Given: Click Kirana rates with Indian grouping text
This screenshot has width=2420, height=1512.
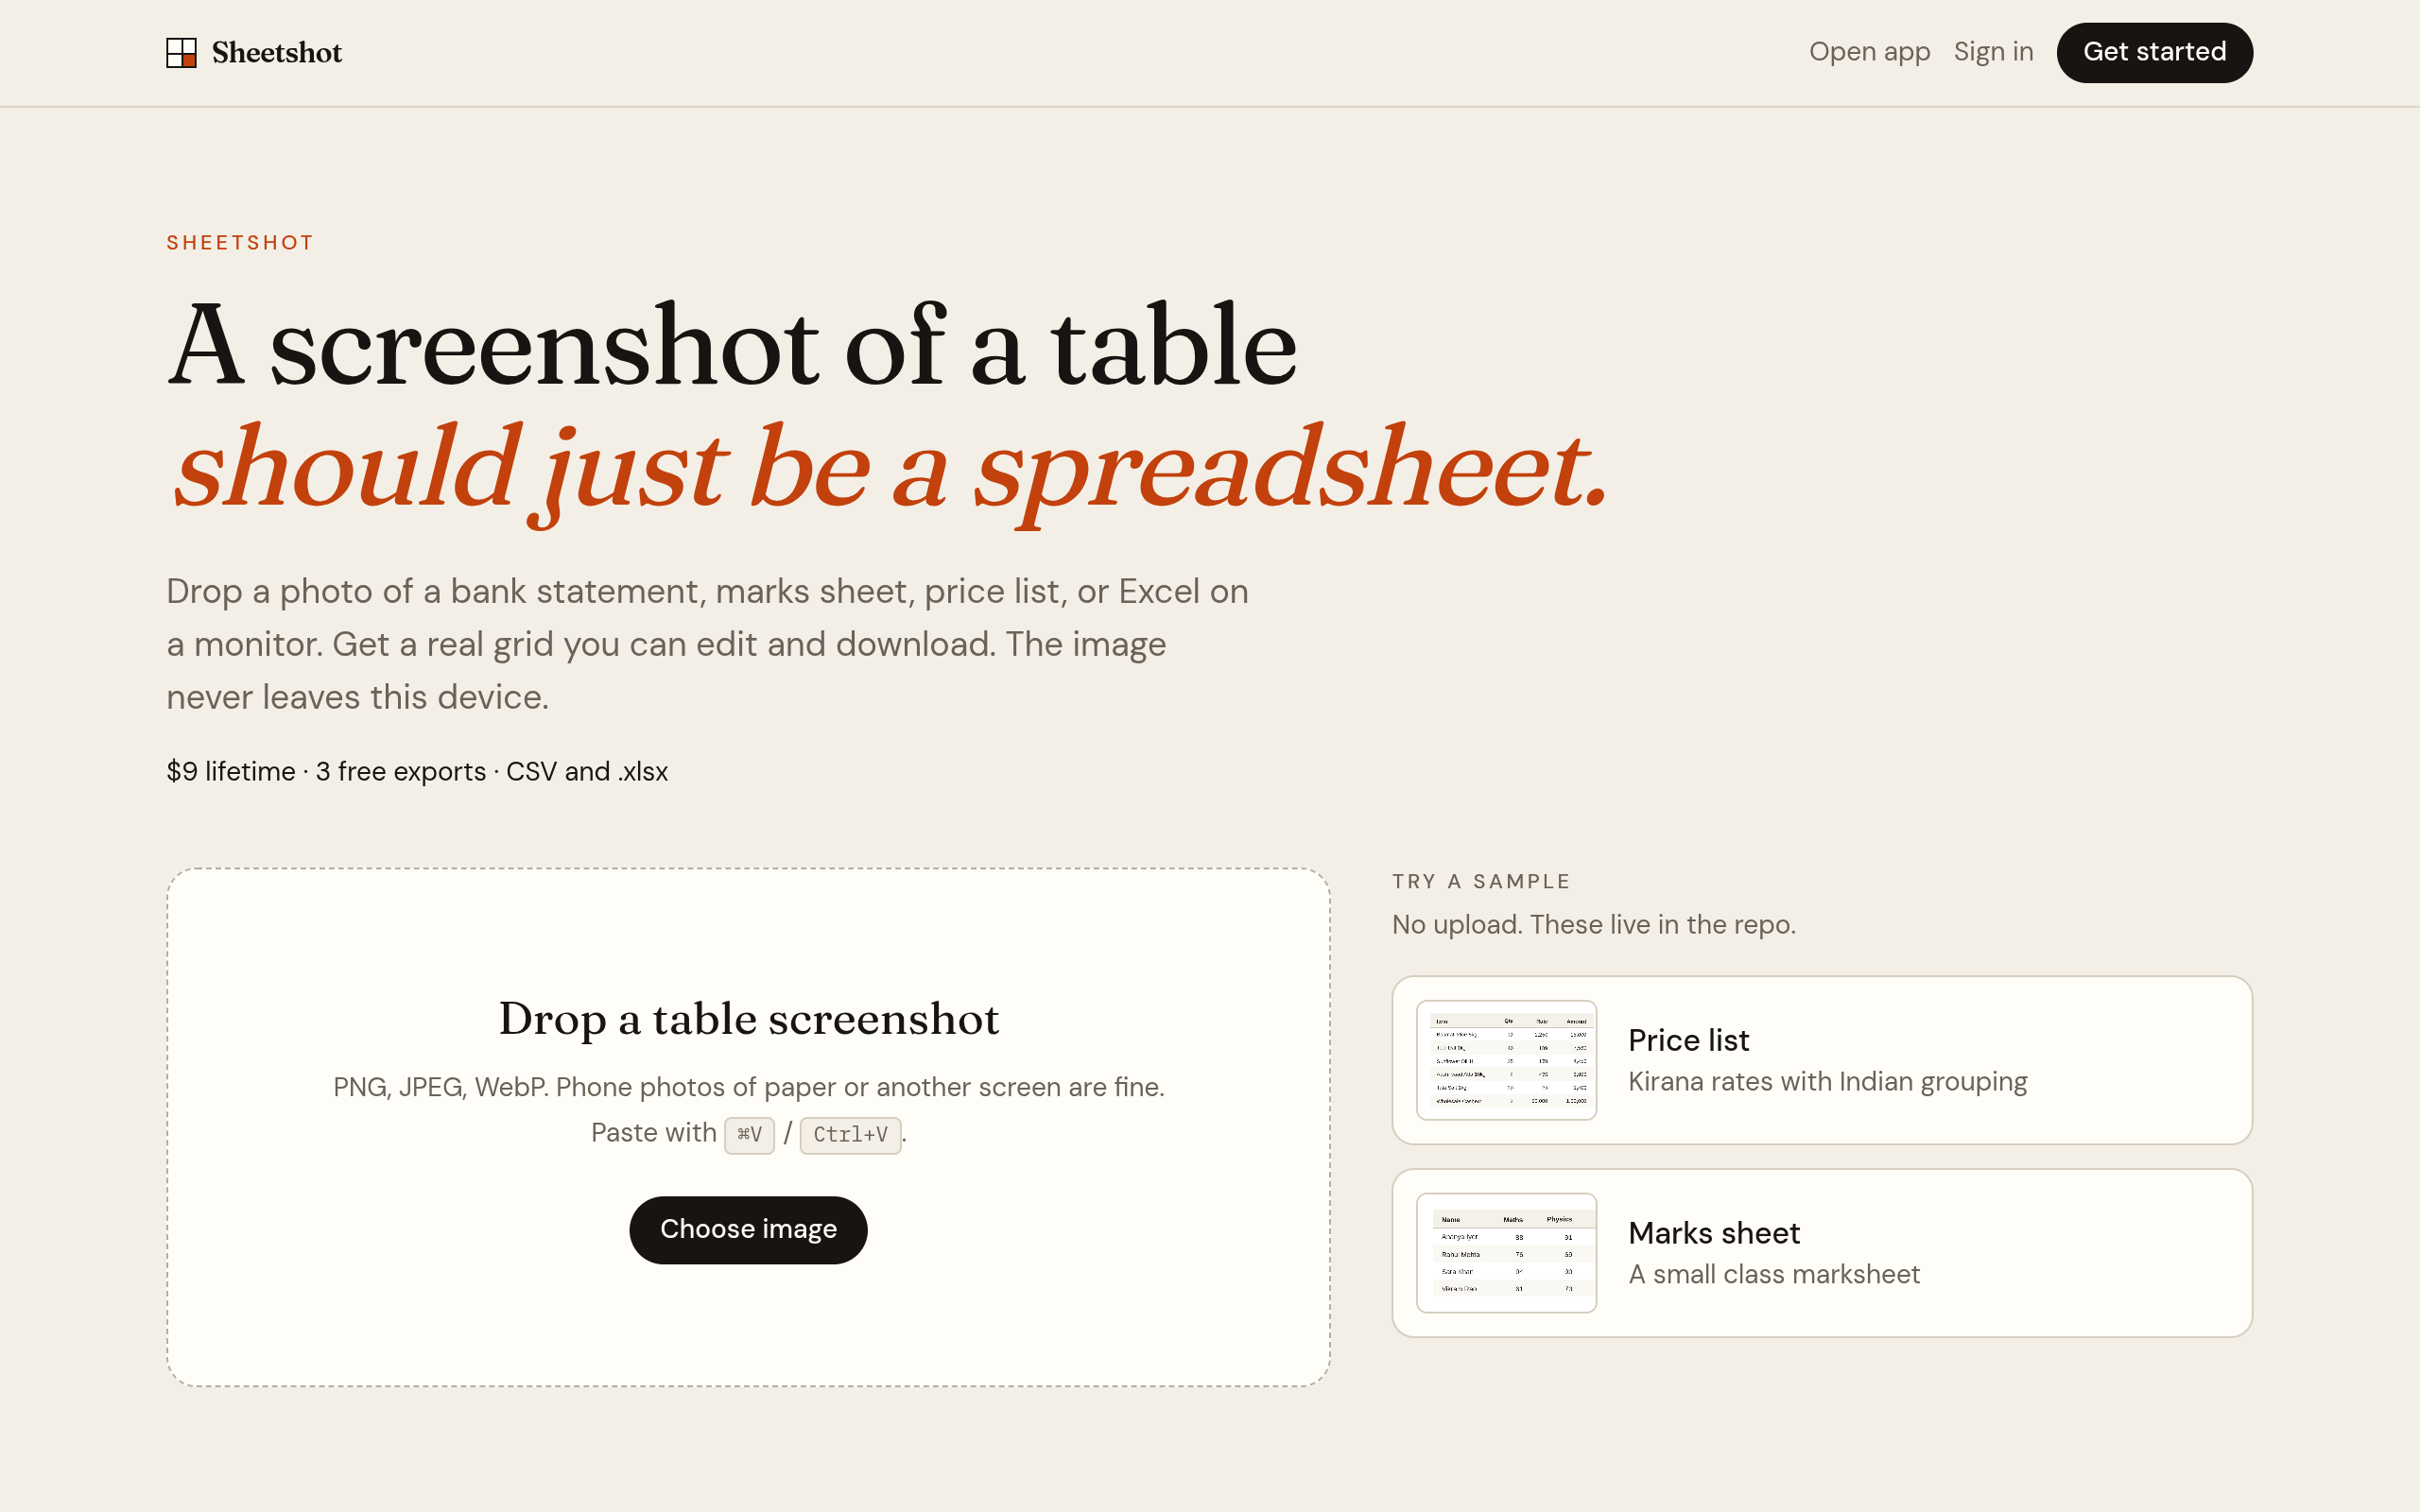Looking at the screenshot, I should coord(1827,1082).
